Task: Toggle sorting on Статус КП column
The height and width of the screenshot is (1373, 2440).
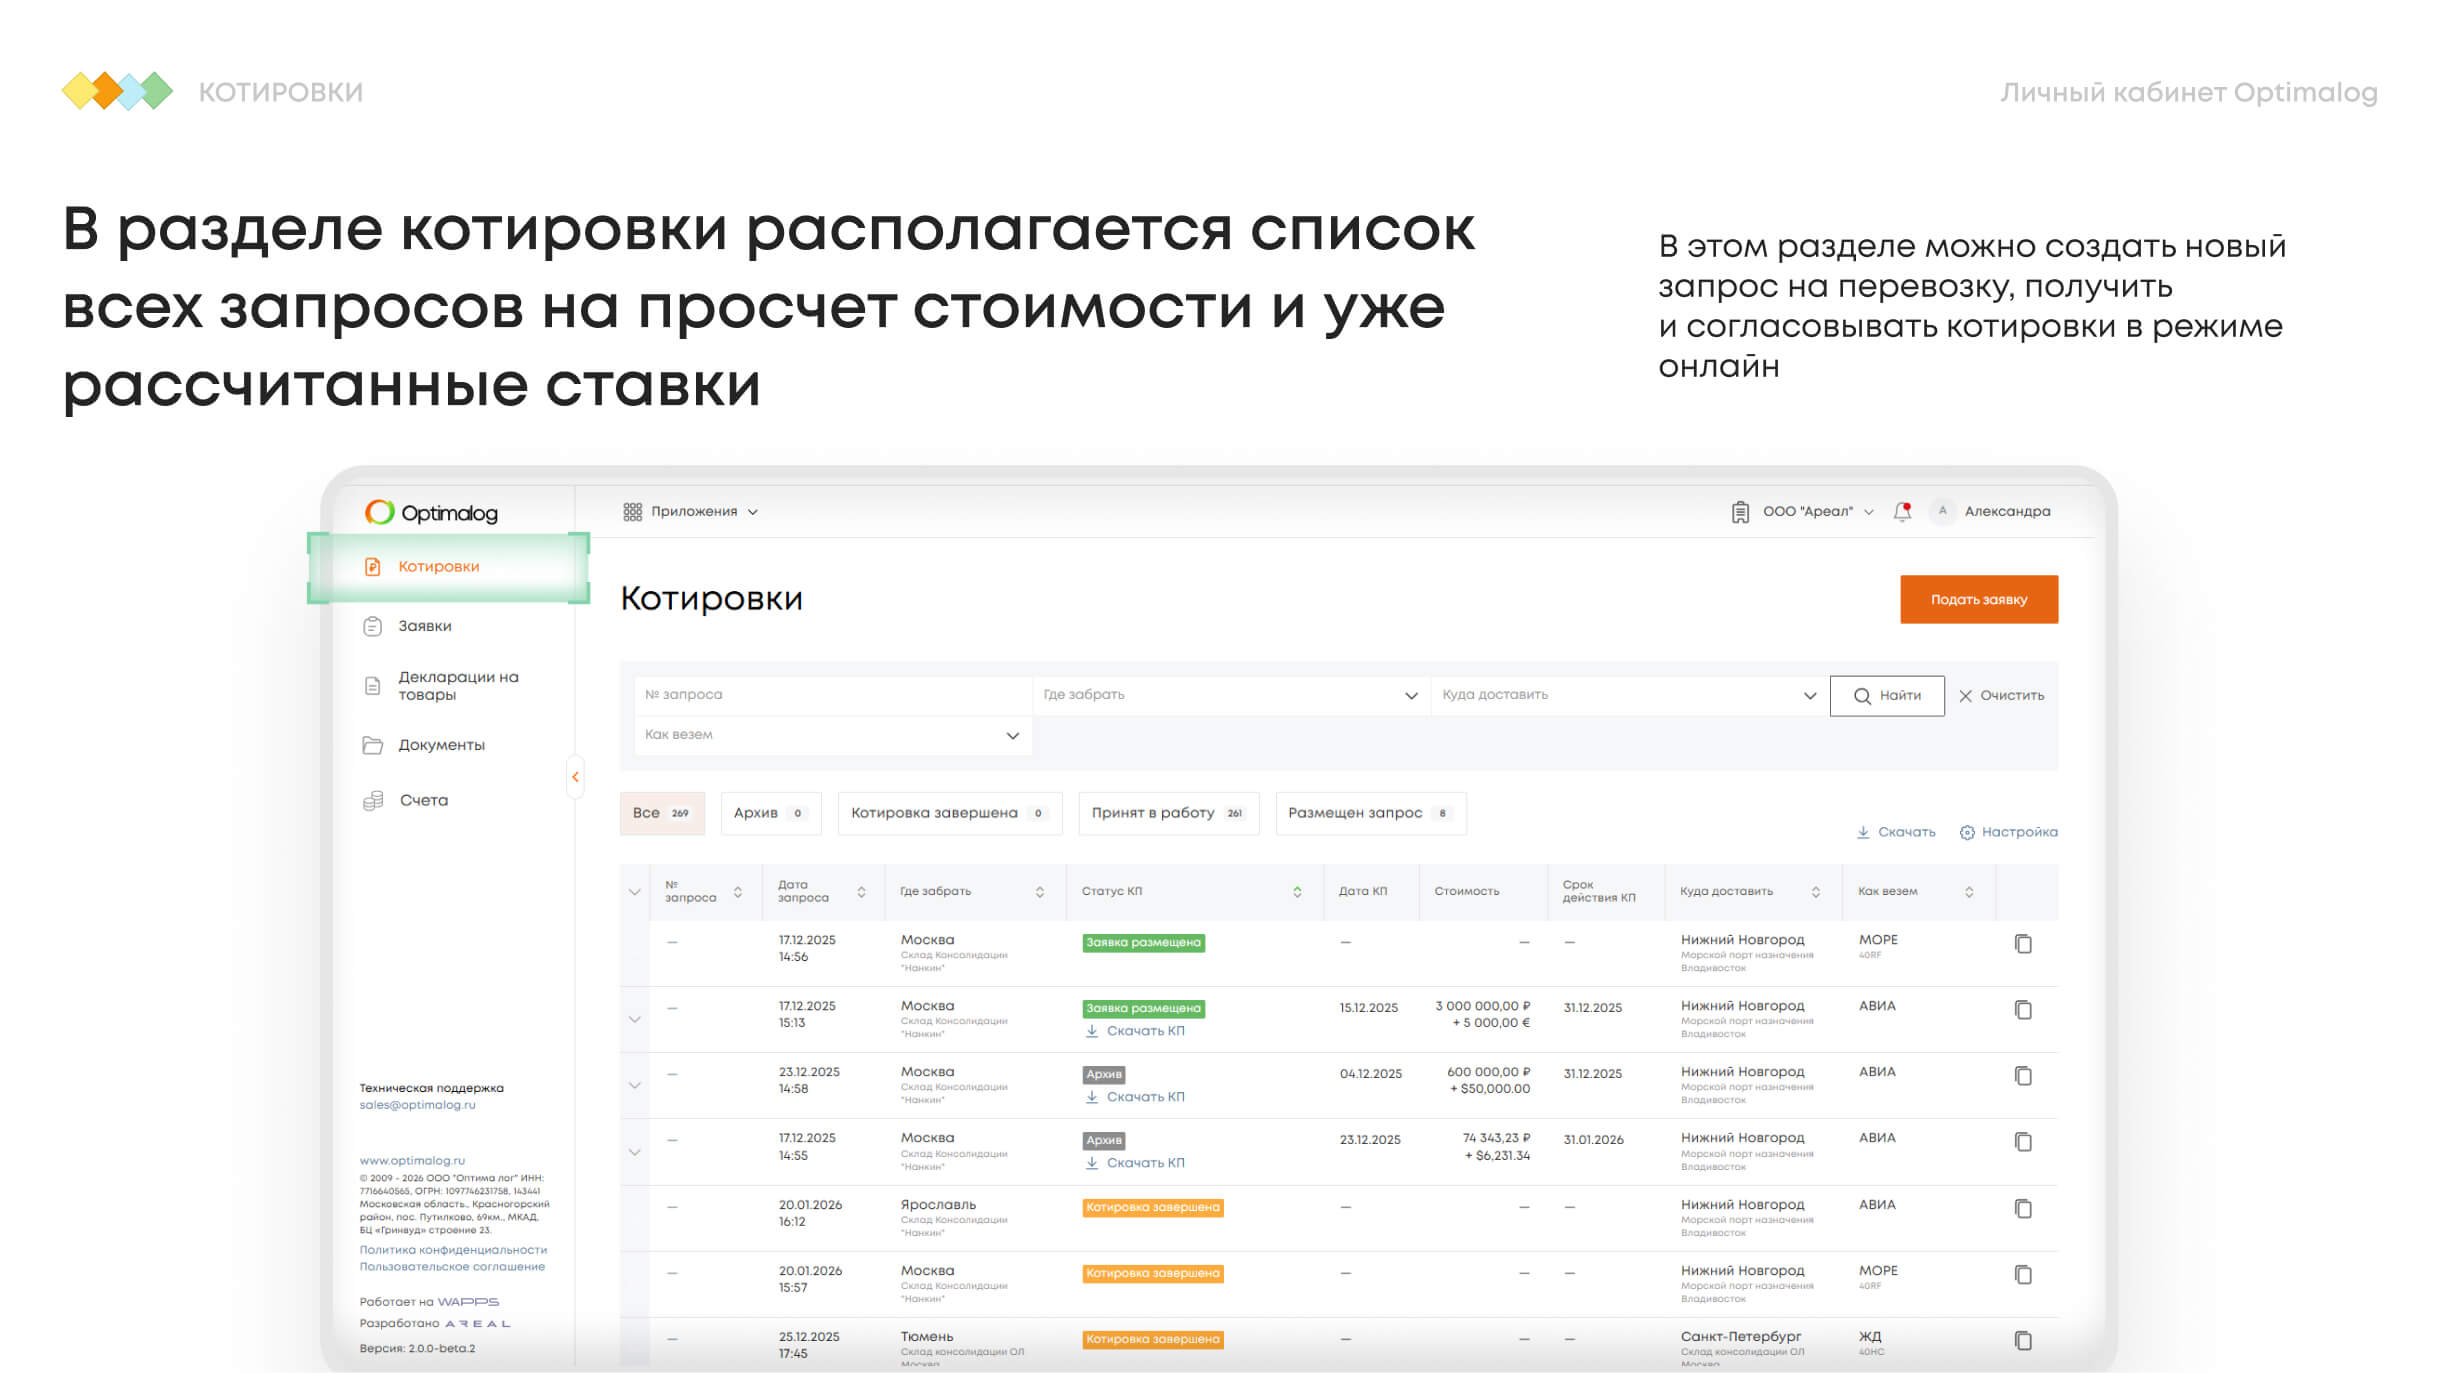Action: click(1297, 892)
